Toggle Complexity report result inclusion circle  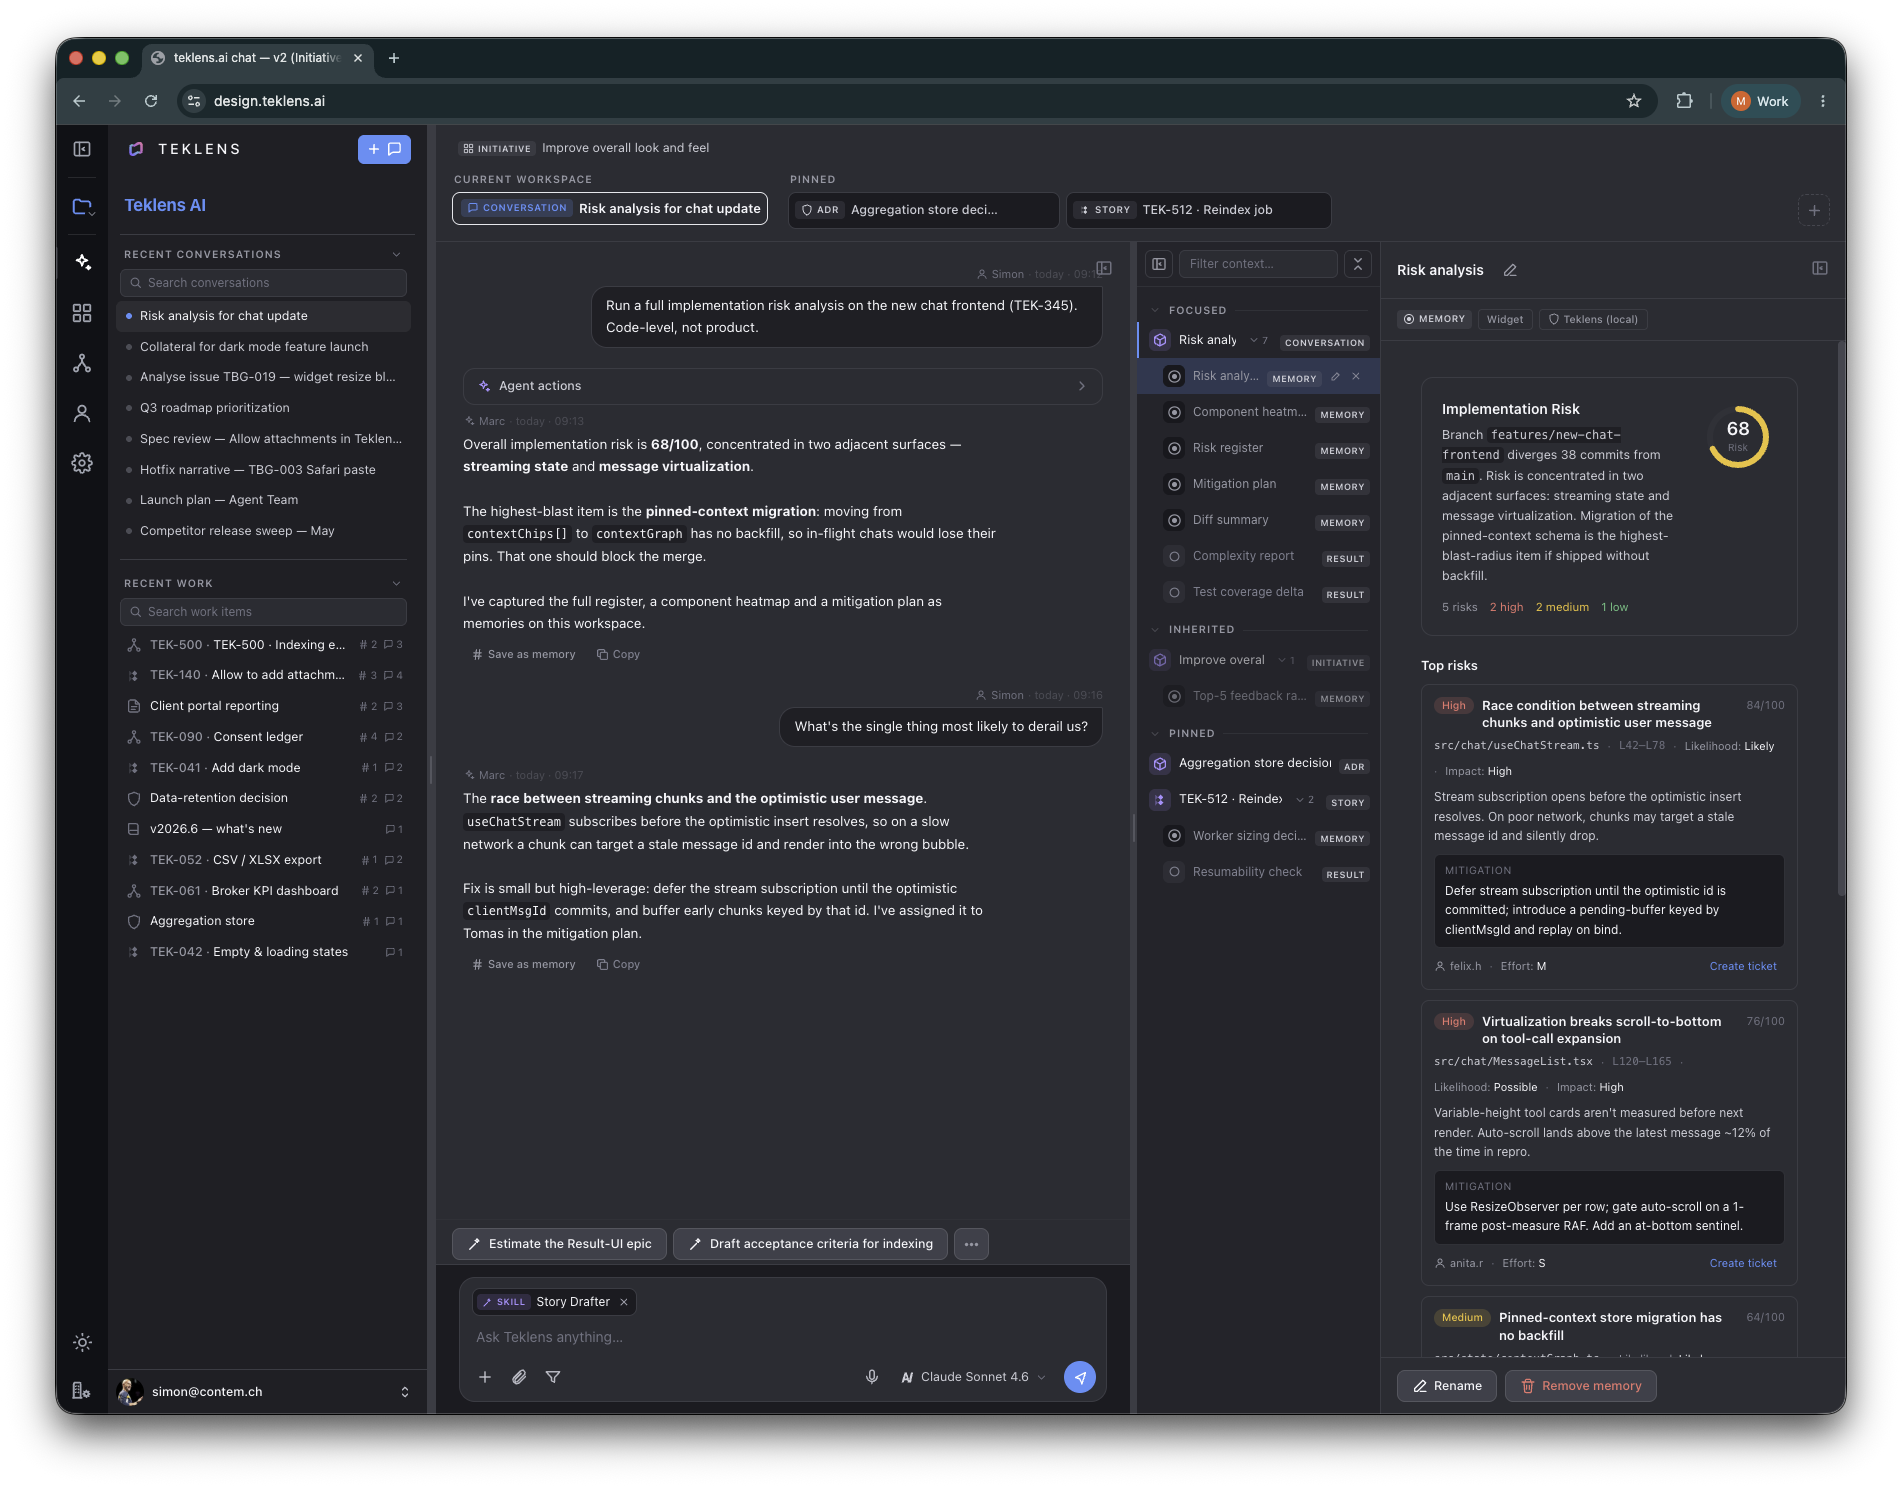pos(1175,556)
